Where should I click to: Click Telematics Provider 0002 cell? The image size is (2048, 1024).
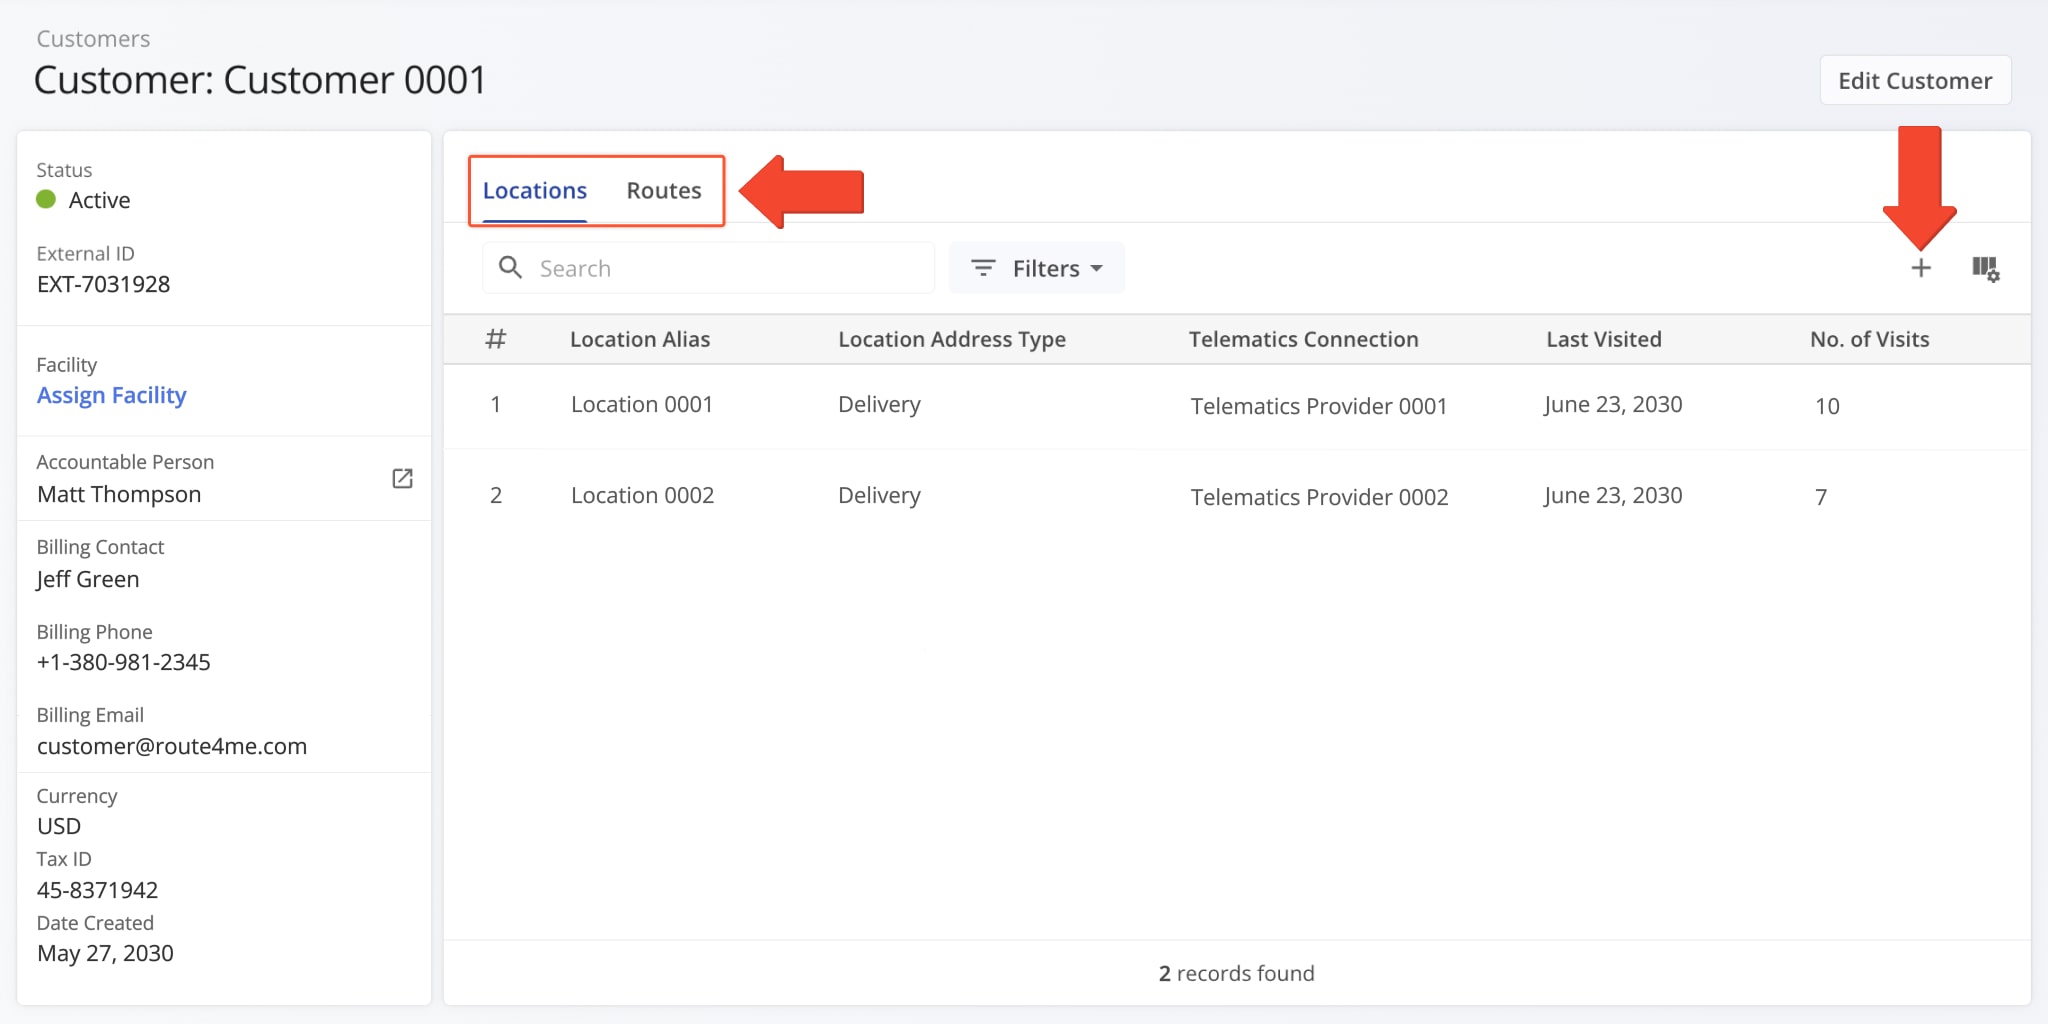coord(1319,497)
